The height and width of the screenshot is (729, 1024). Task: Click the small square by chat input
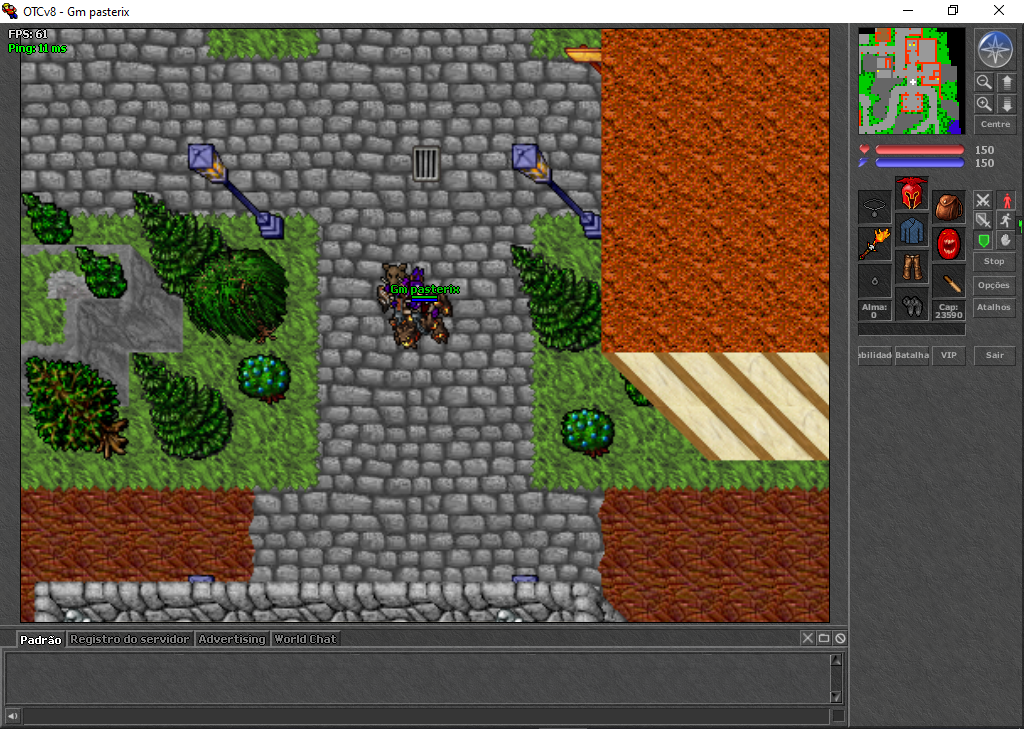(839, 716)
